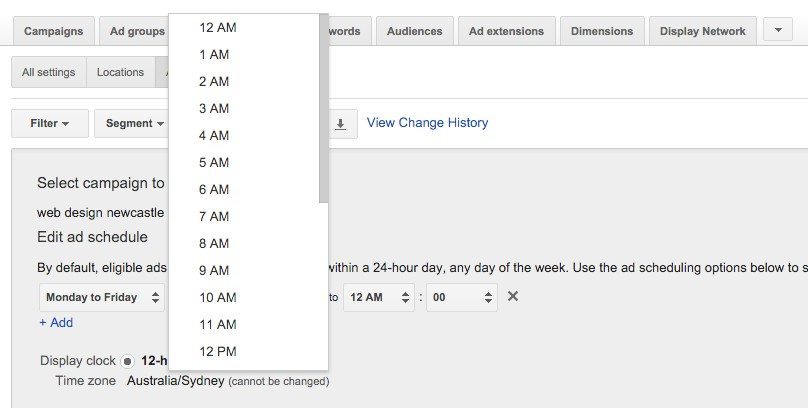The height and width of the screenshot is (408, 808).
Task: Go to the Display Network tab
Action: [x=702, y=31]
